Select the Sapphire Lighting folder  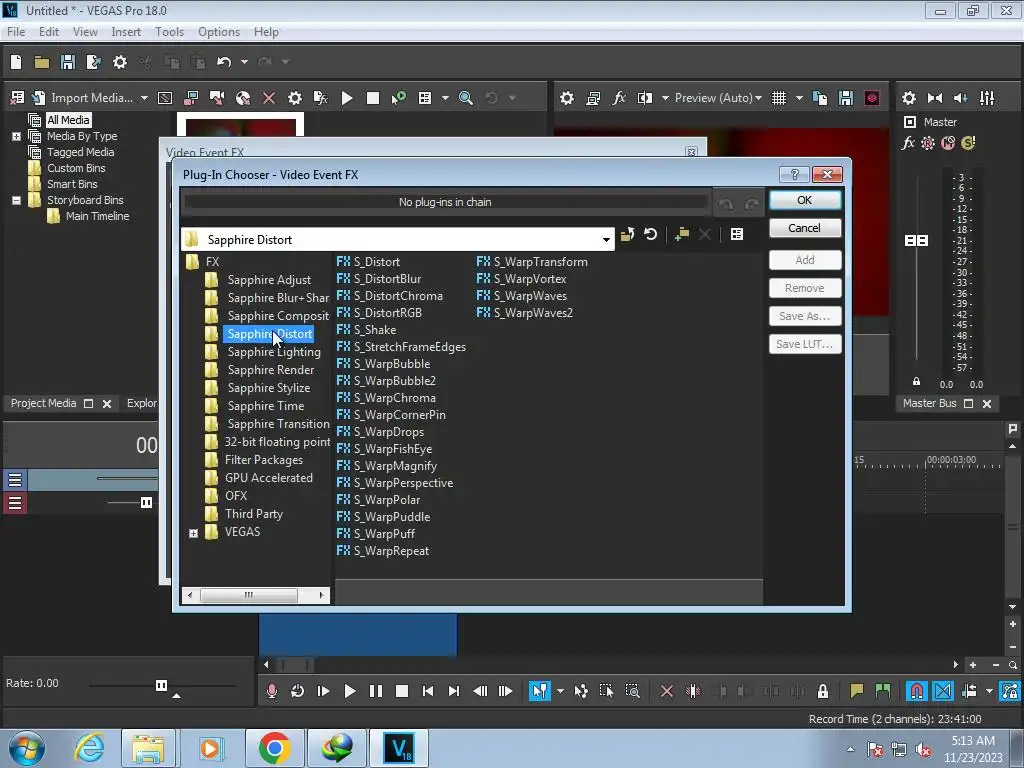[274, 352]
